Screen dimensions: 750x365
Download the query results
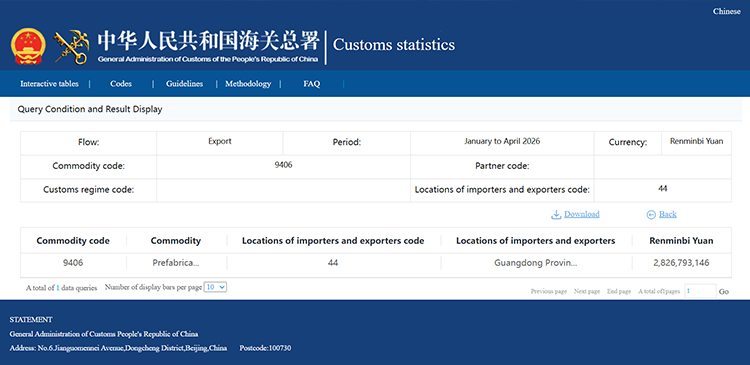(x=582, y=214)
